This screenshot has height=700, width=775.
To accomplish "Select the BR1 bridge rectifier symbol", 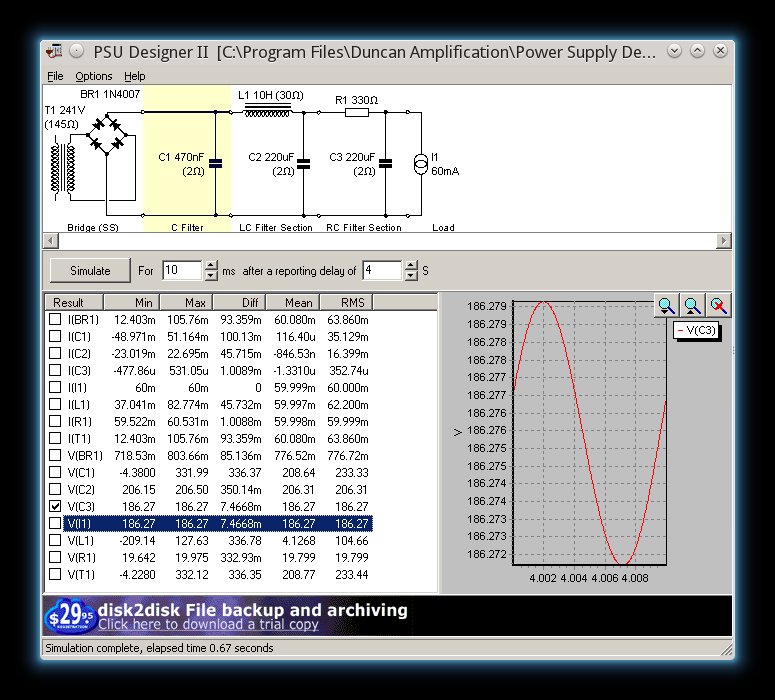I will [107, 134].
